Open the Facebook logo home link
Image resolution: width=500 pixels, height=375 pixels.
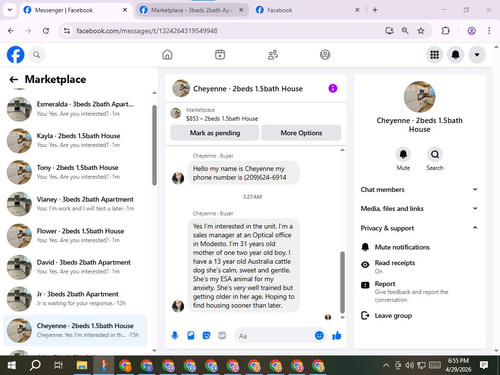coord(15,55)
